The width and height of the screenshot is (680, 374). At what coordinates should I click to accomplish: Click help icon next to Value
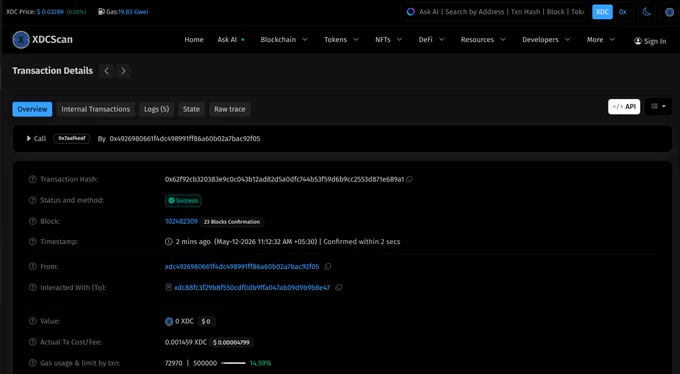[x=33, y=321]
